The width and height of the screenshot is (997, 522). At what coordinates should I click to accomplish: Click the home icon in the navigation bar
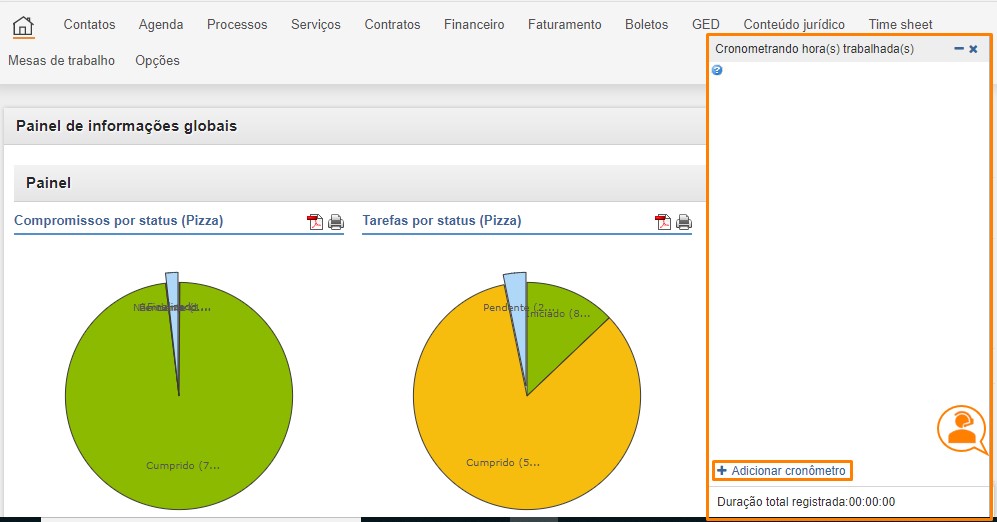(x=23, y=26)
